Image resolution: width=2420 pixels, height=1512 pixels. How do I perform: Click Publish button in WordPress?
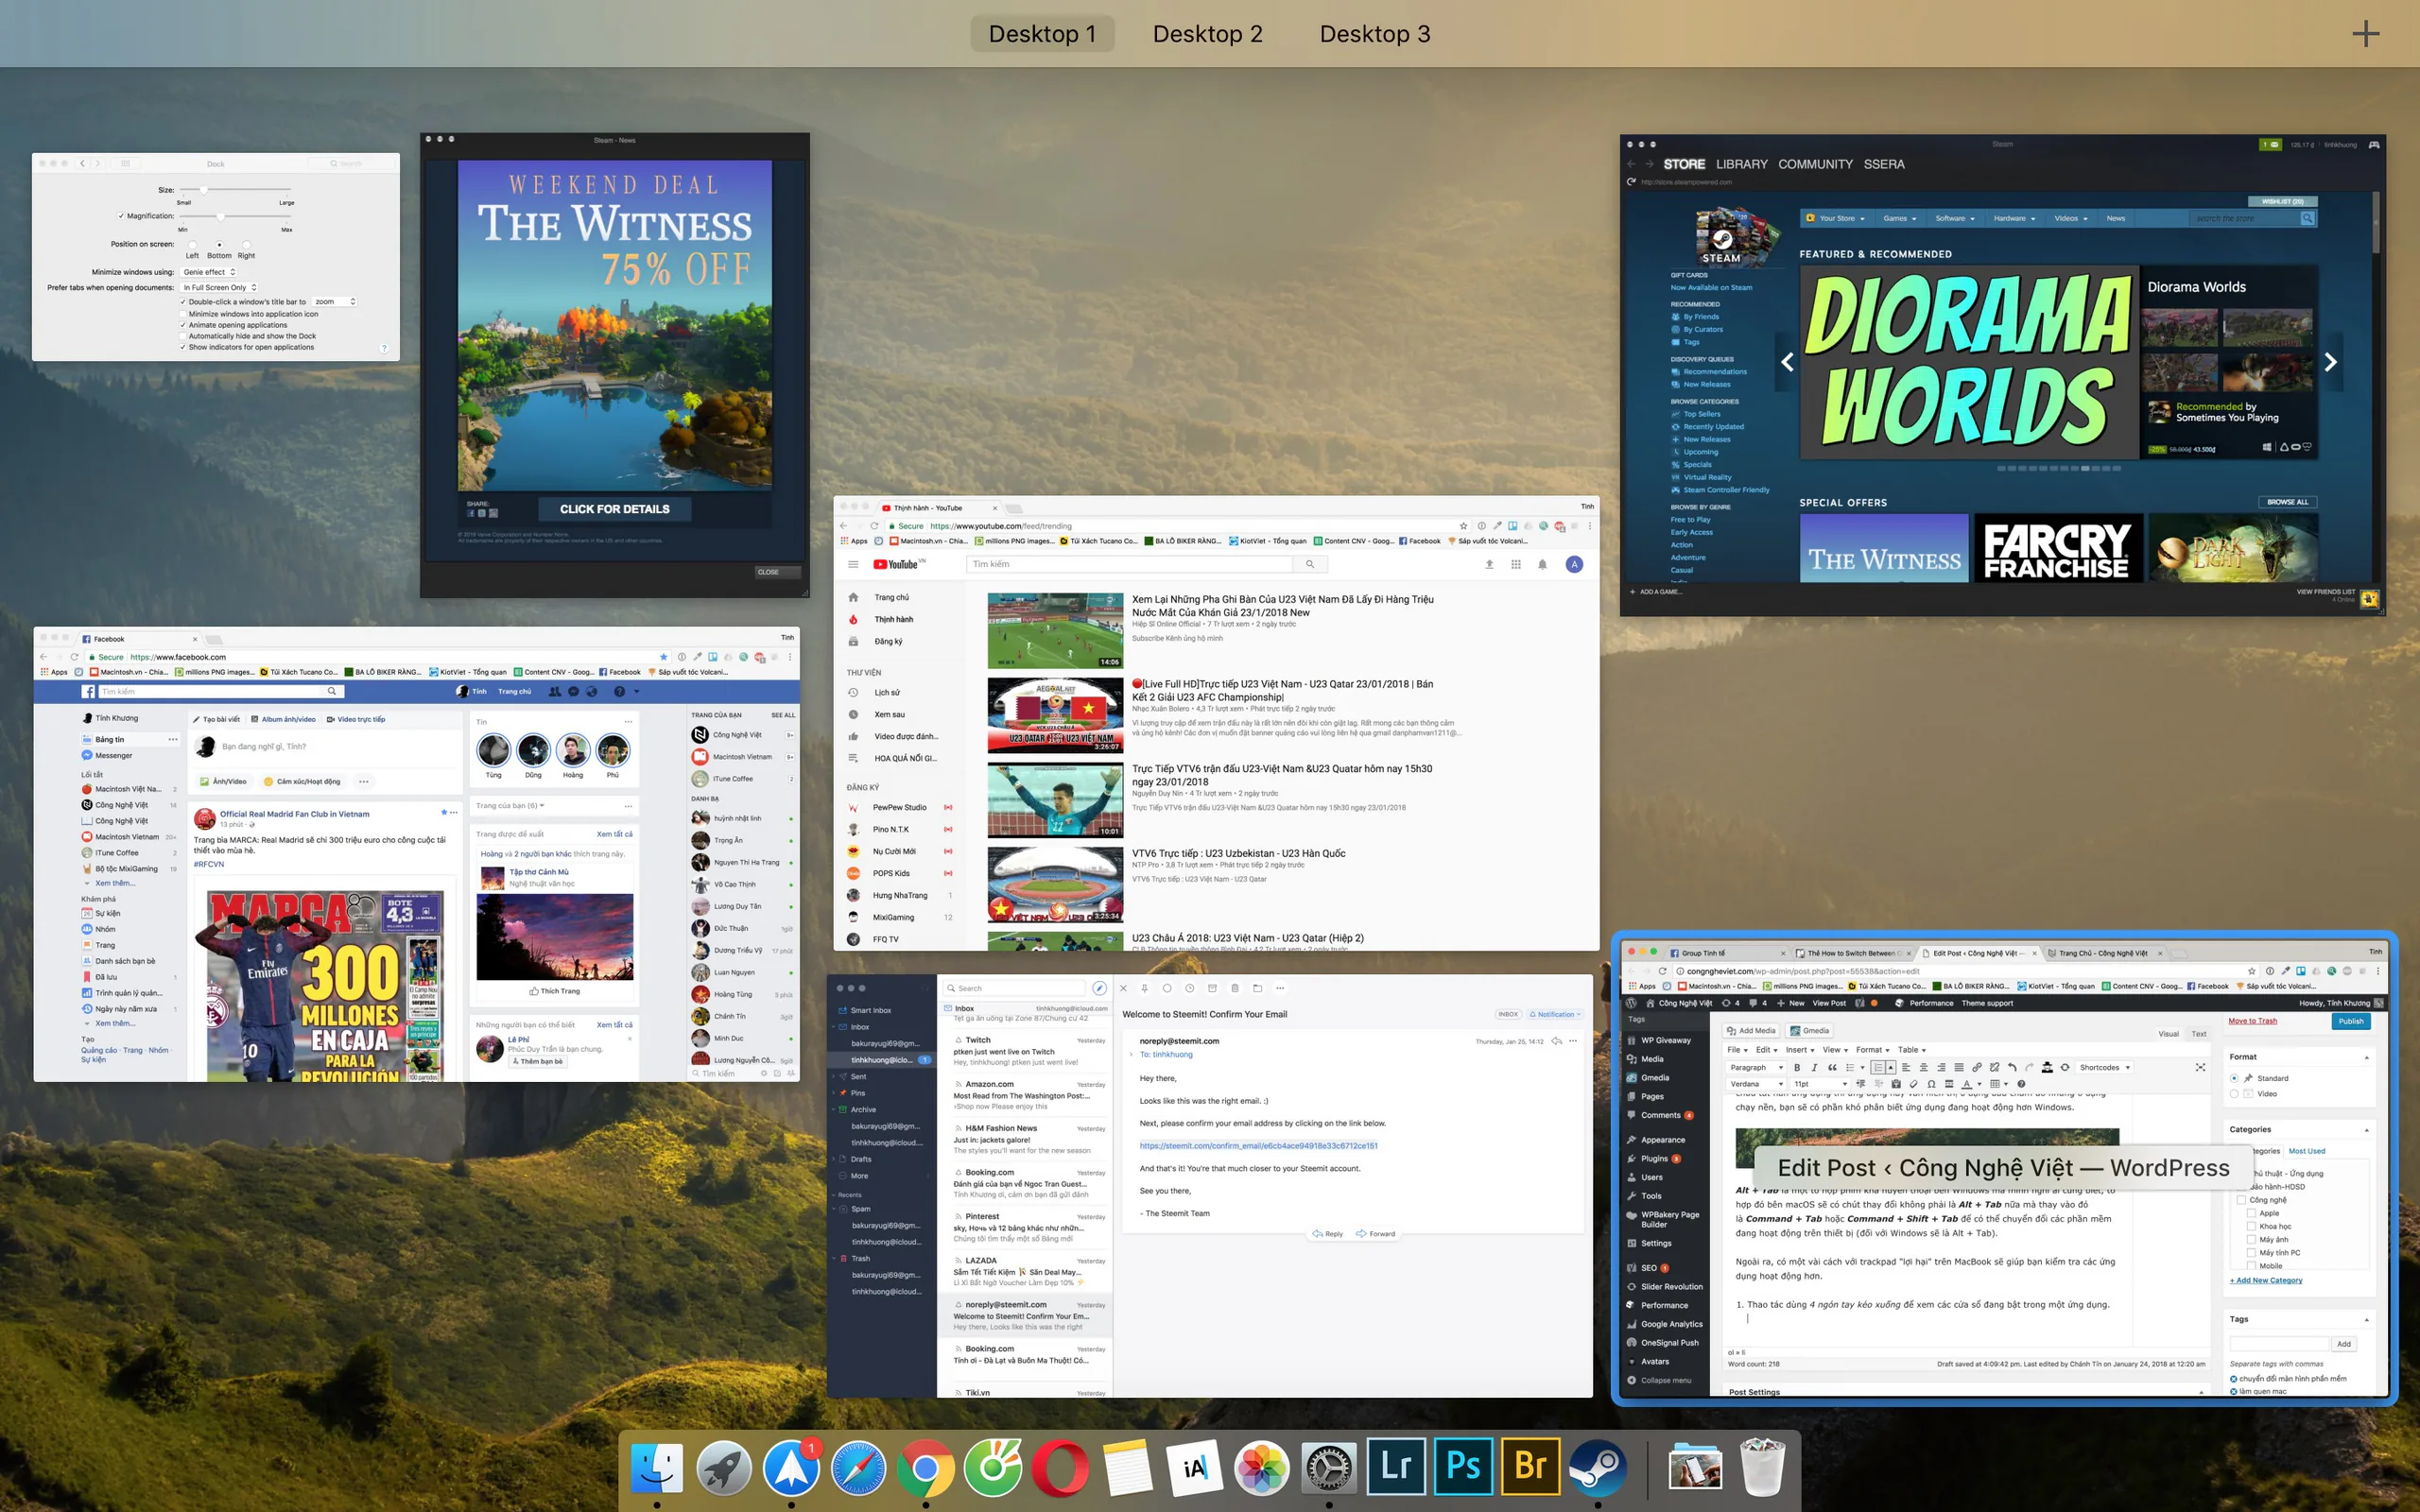point(2350,1021)
